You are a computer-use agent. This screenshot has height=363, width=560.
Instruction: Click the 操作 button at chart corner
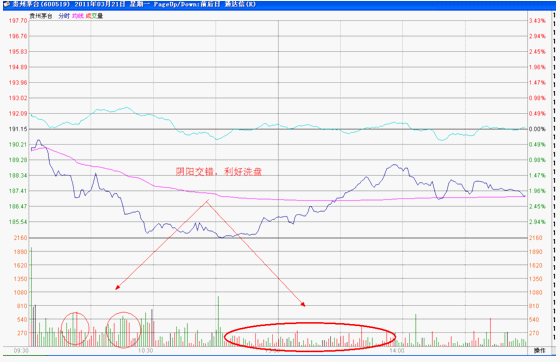coord(539,350)
